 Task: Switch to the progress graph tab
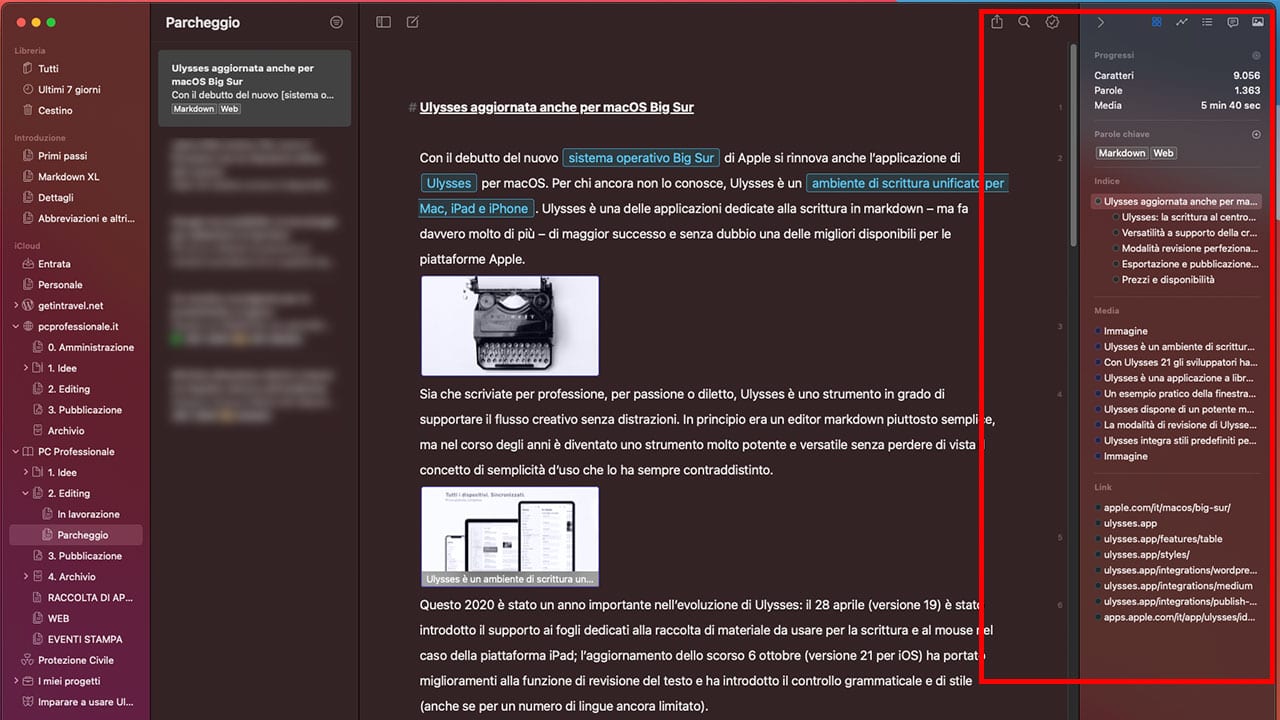pos(1181,22)
